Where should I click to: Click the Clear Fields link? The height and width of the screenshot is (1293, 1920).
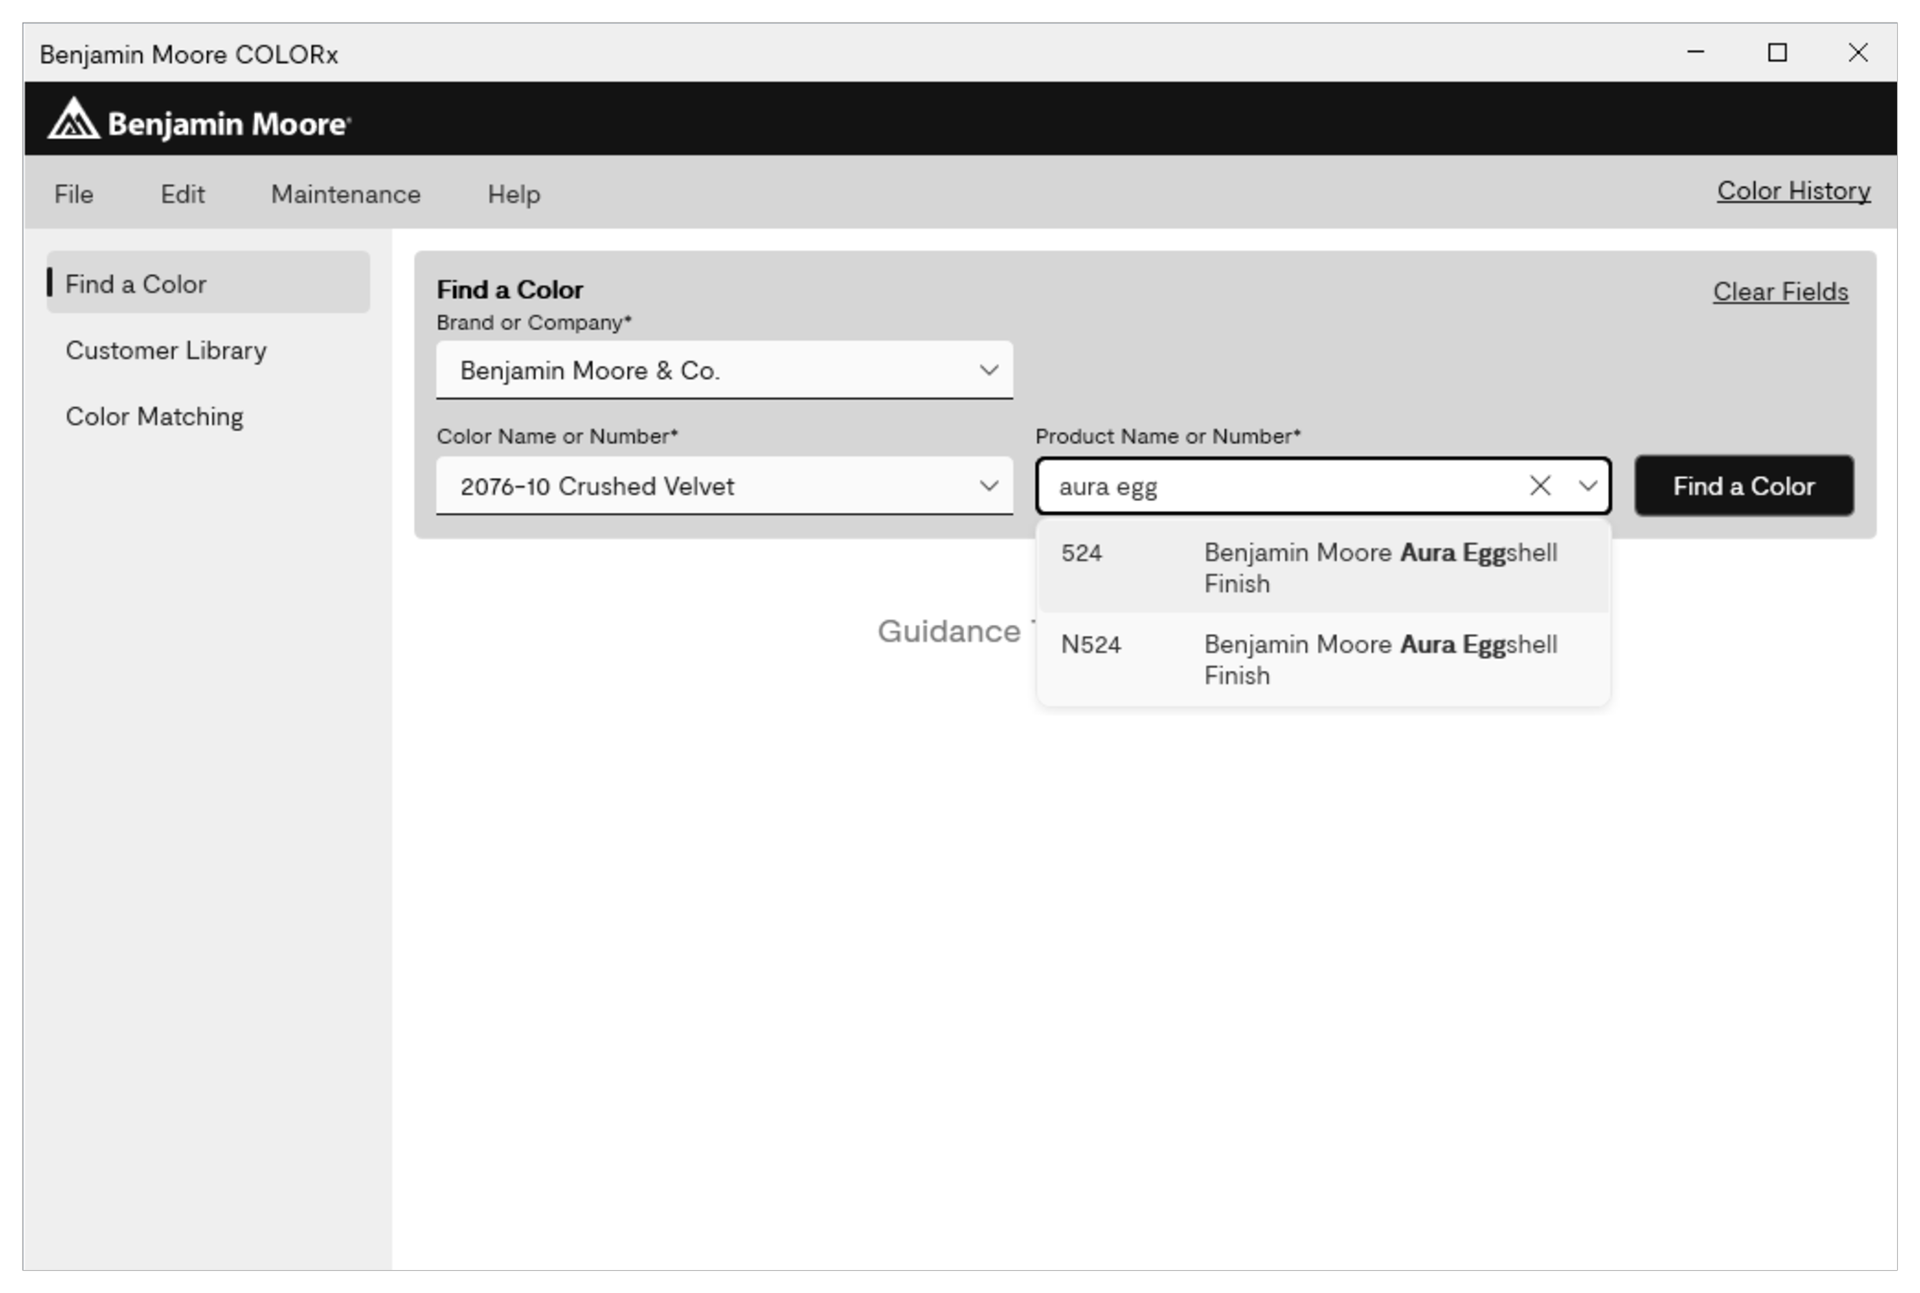pos(1780,292)
